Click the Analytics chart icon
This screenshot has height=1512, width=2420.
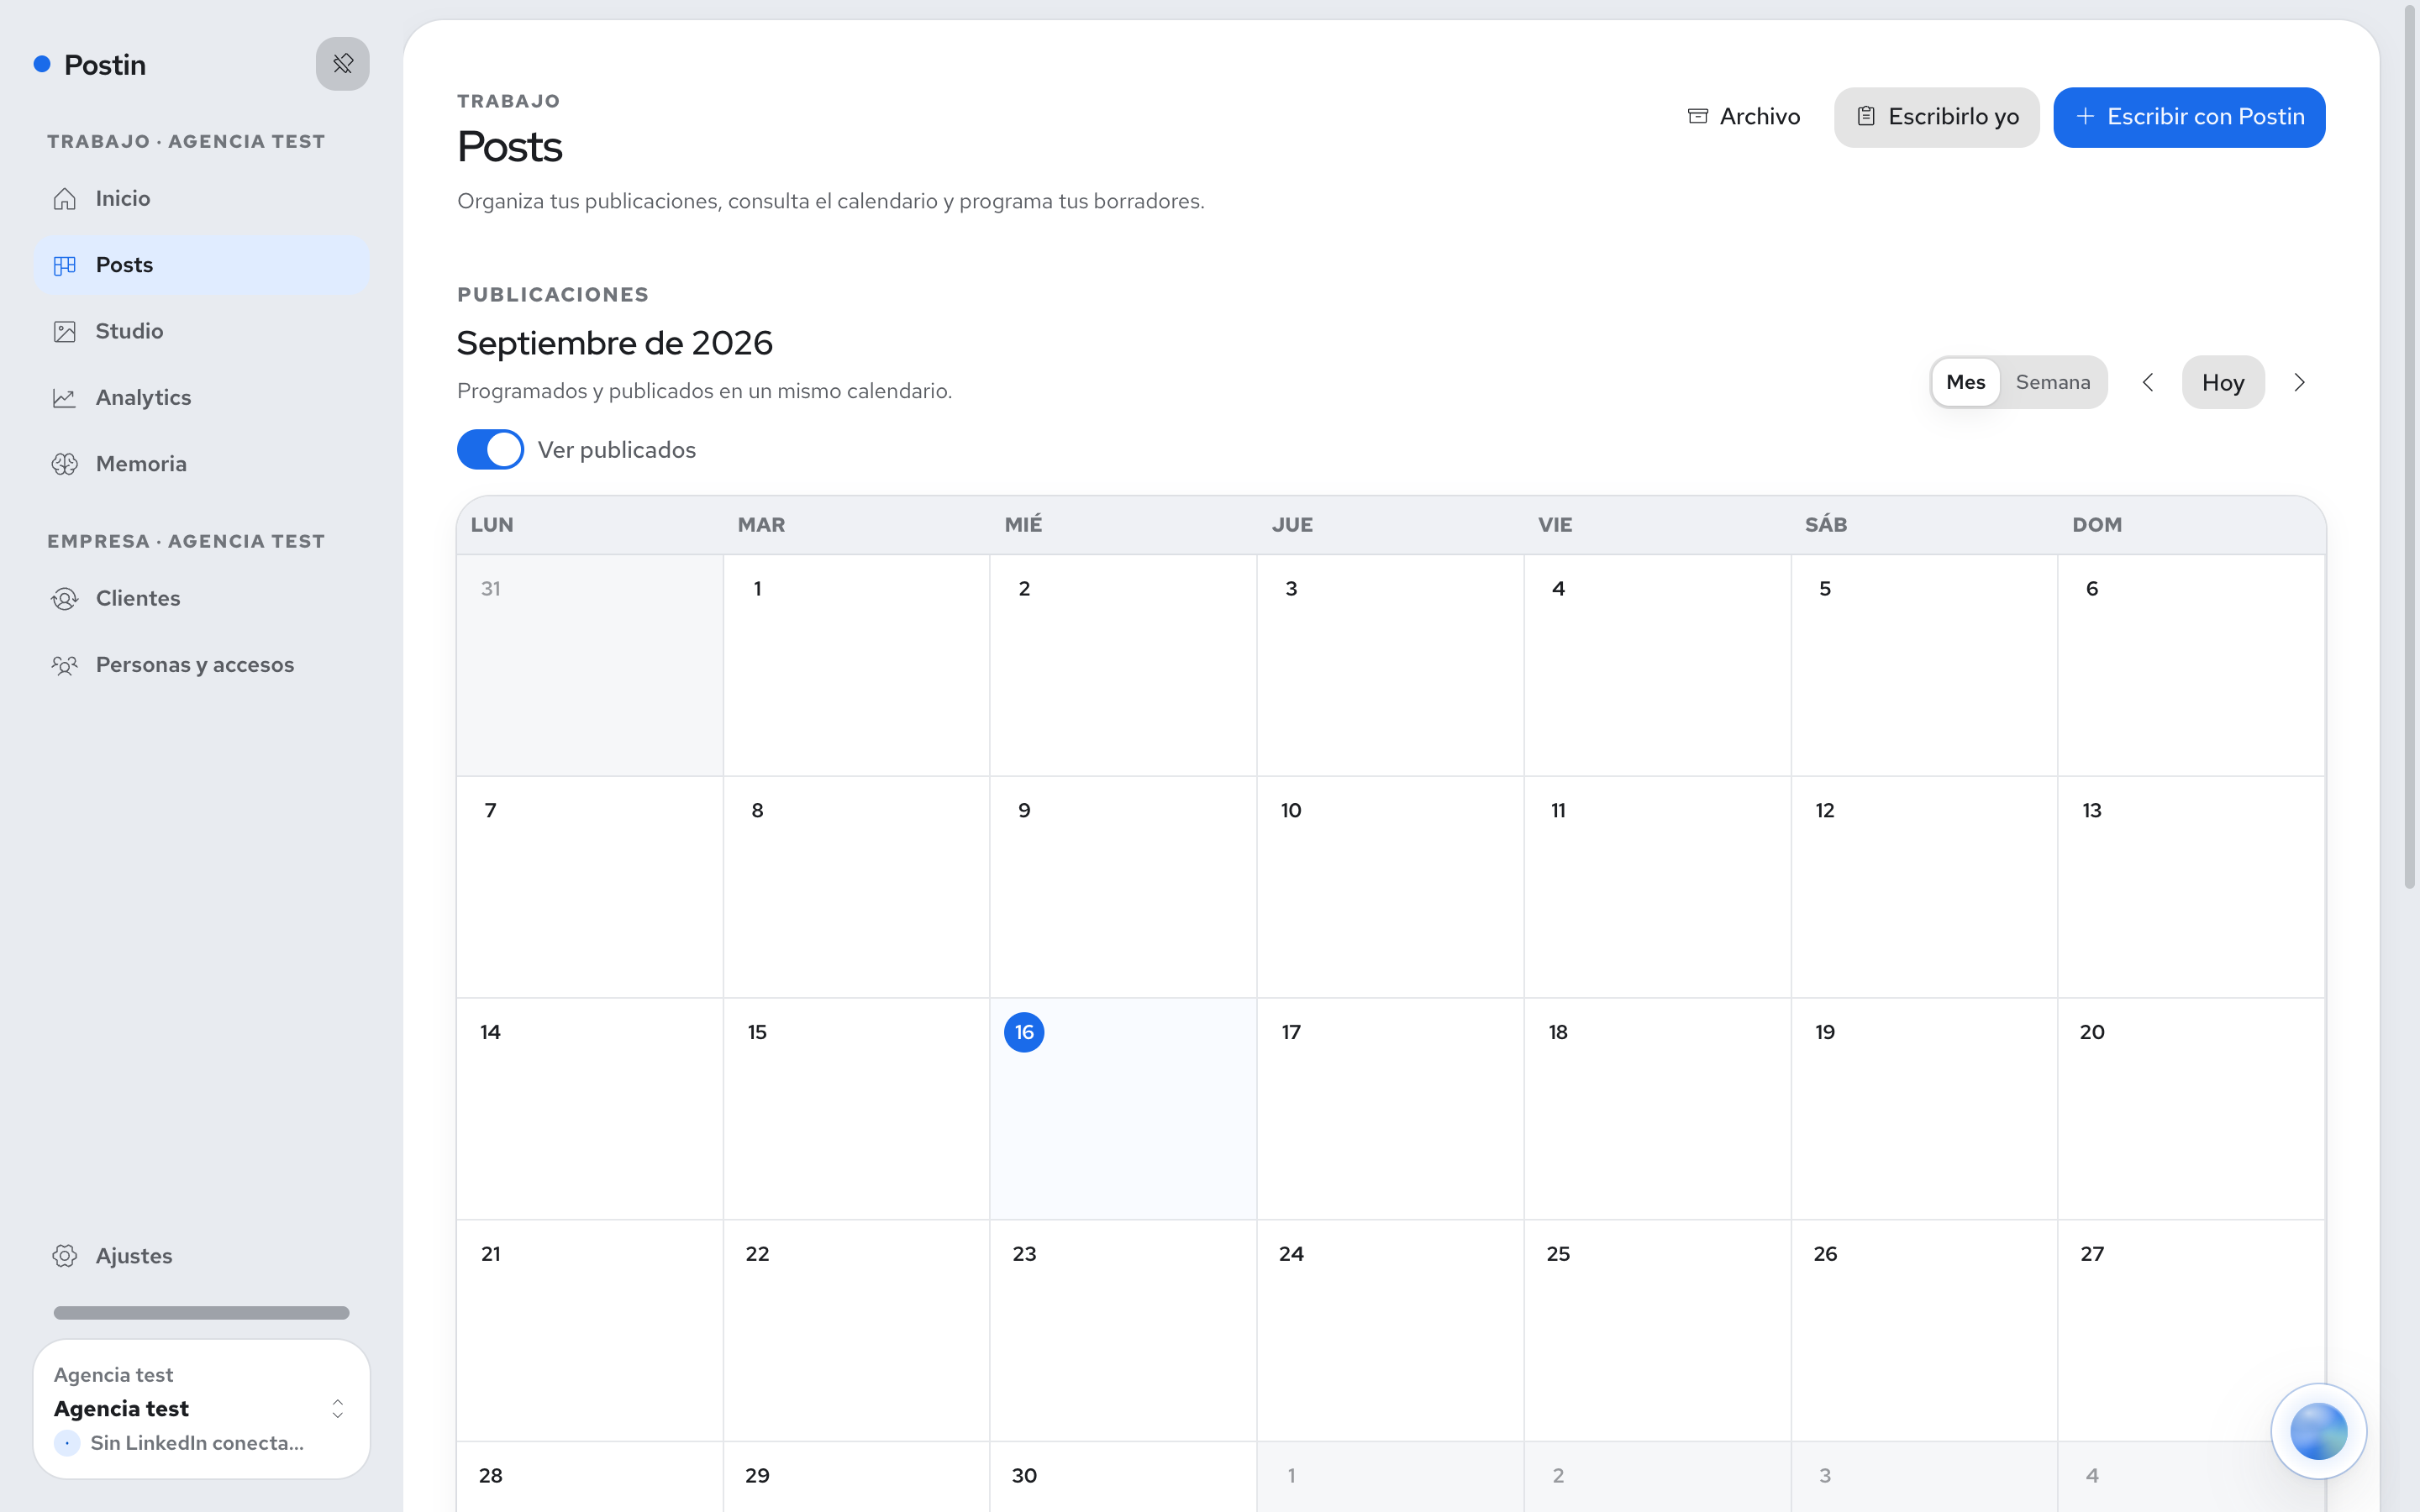(65, 398)
